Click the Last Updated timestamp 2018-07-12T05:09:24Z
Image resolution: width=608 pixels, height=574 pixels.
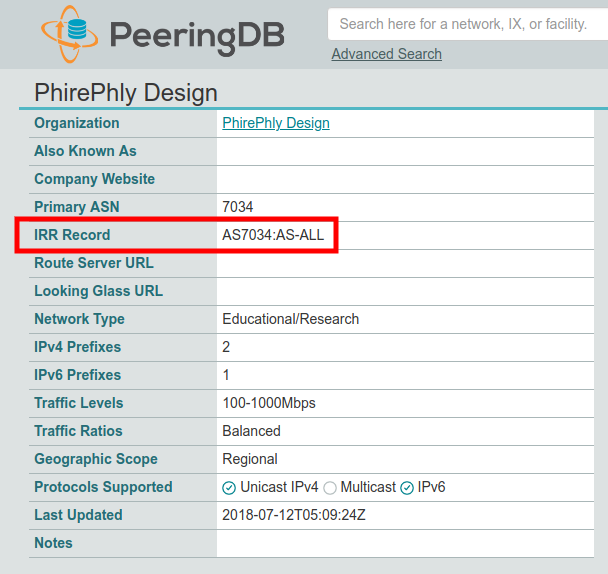[294, 515]
